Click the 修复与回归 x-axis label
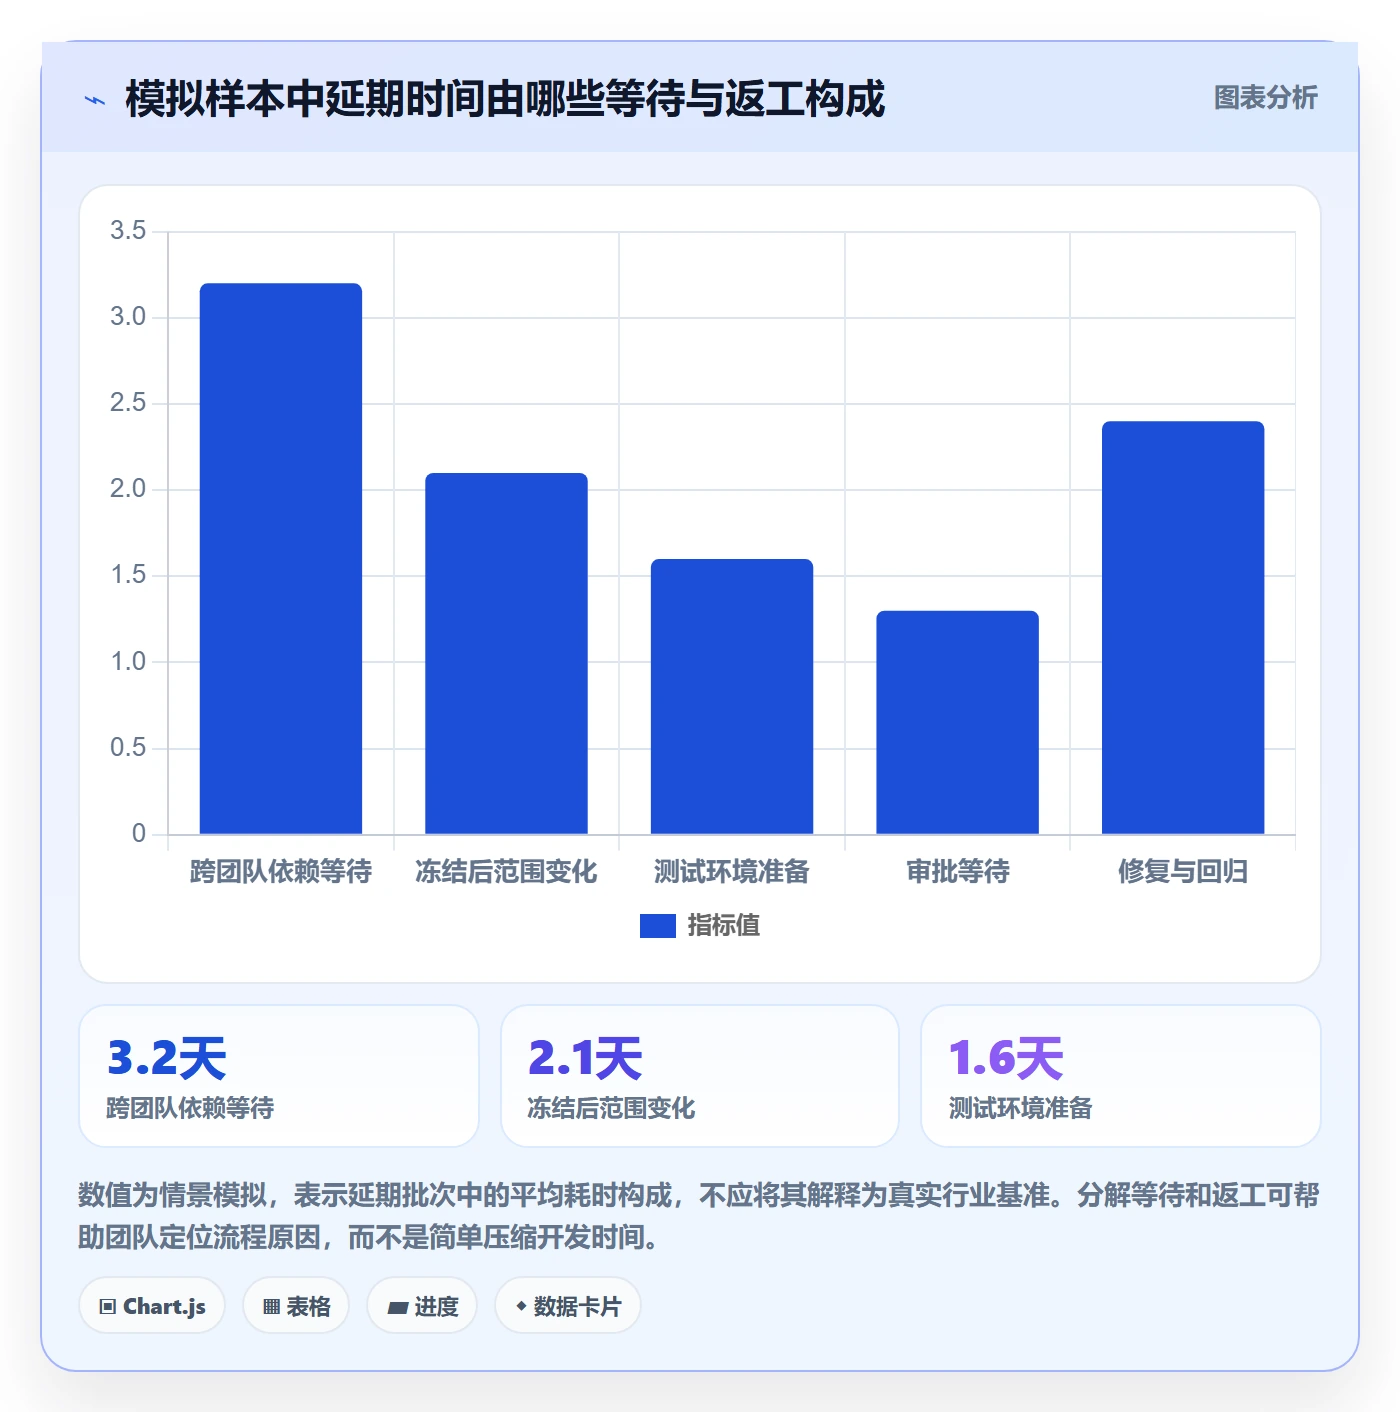 pyautogui.click(x=1183, y=872)
